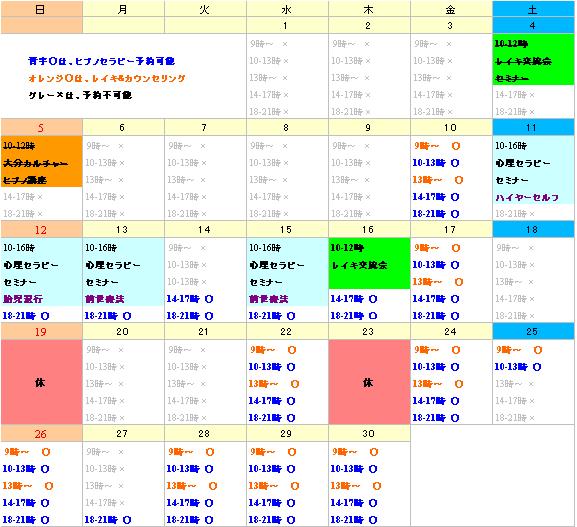Screen dimensions: 577x527
Task: Choose the 18-21時 slot on the 12th
Action: [26, 316]
